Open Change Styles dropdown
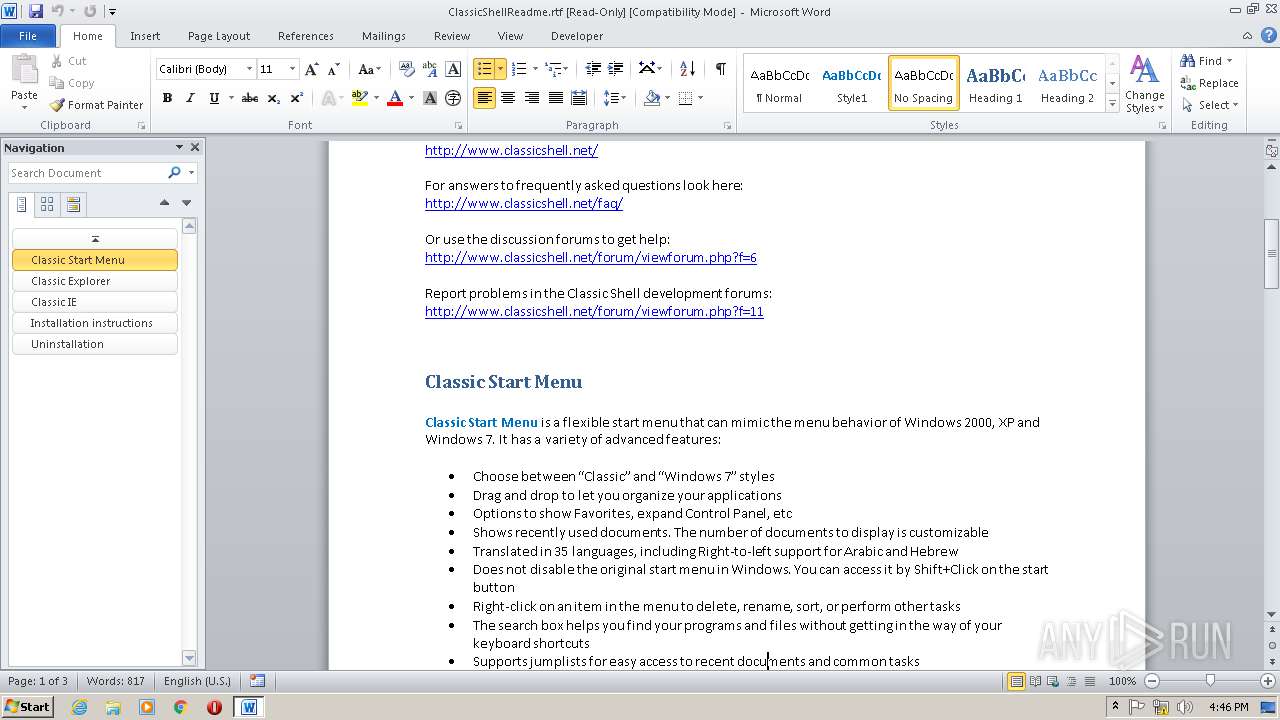This screenshot has height=720, width=1280. coord(1144,84)
